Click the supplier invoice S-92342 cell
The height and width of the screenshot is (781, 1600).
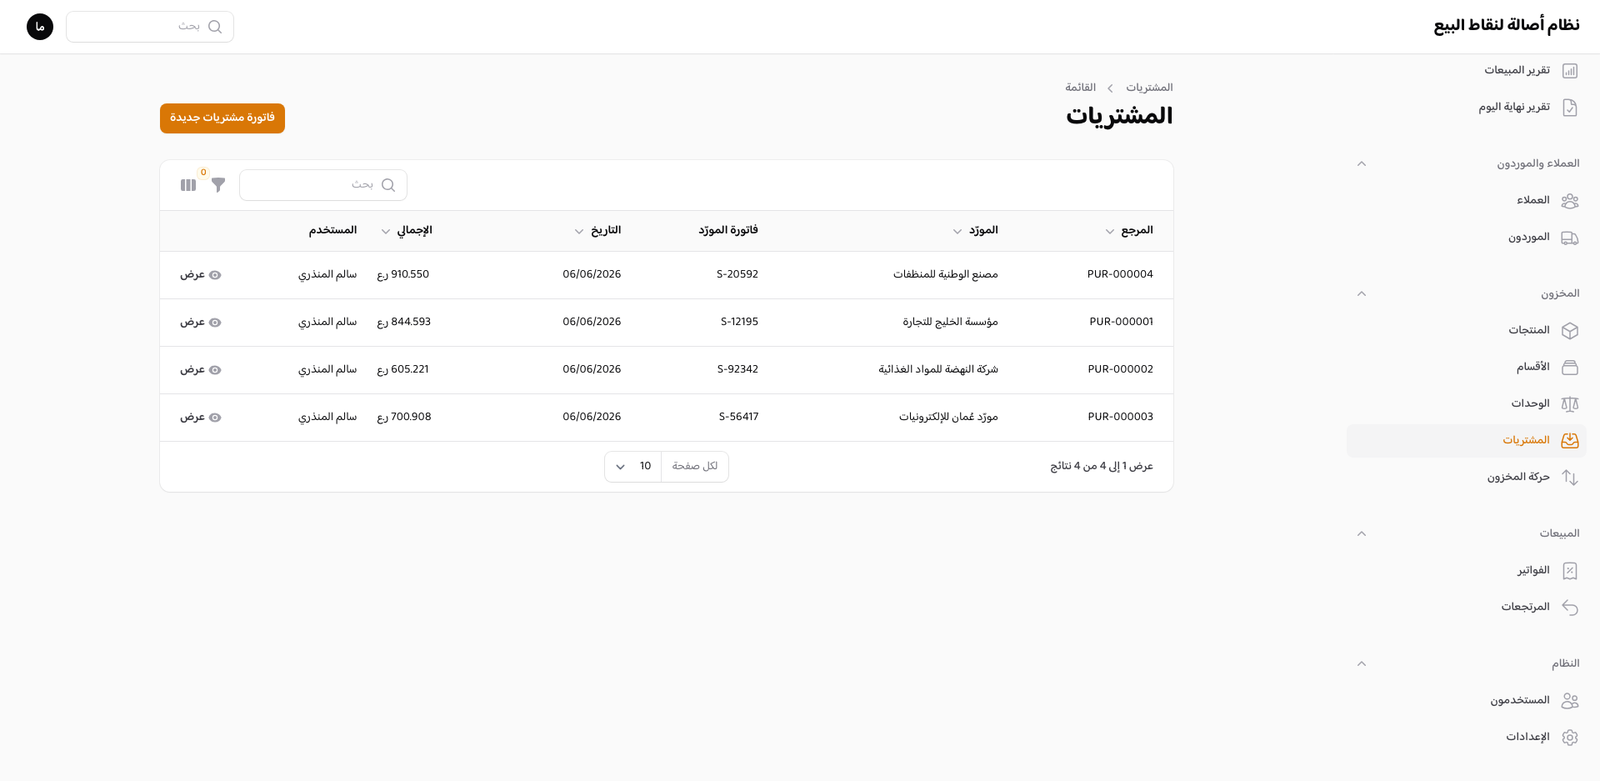[738, 370]
